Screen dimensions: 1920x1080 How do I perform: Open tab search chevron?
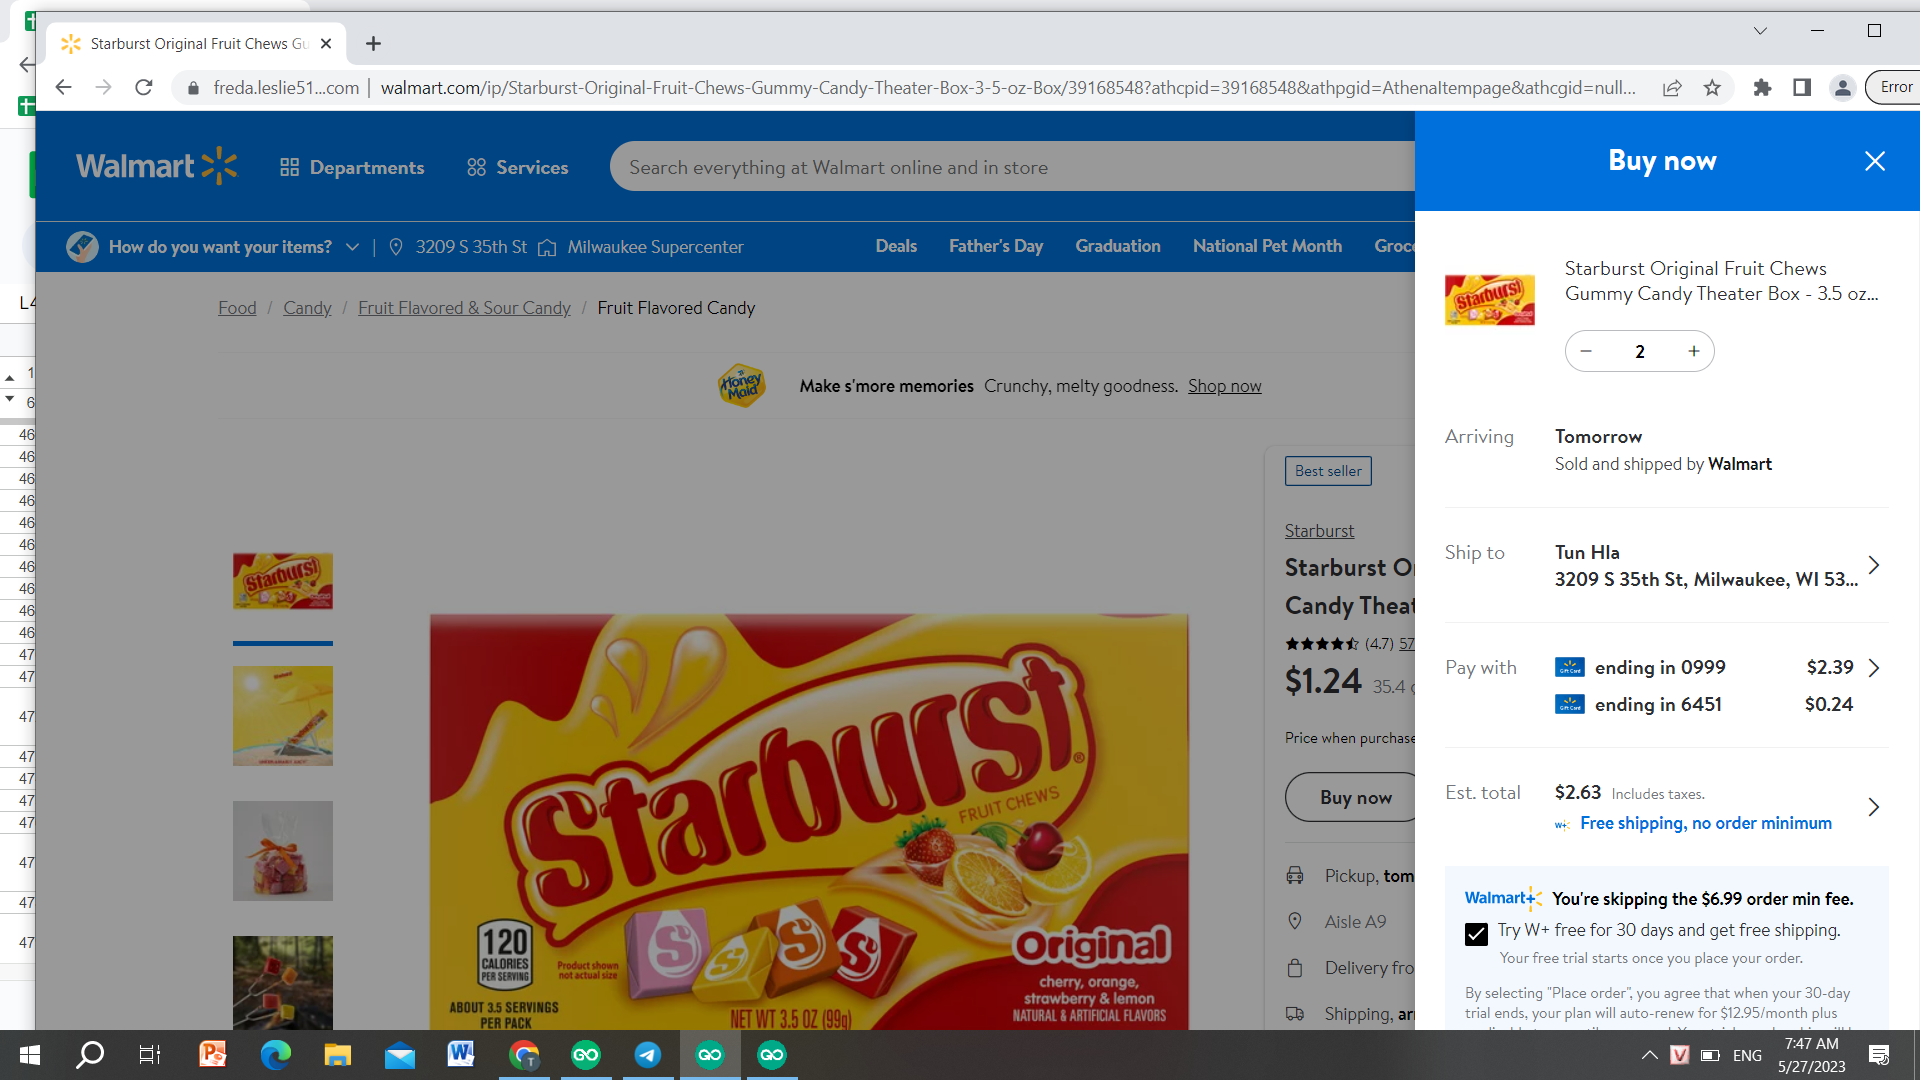[x=1760, y=31]
